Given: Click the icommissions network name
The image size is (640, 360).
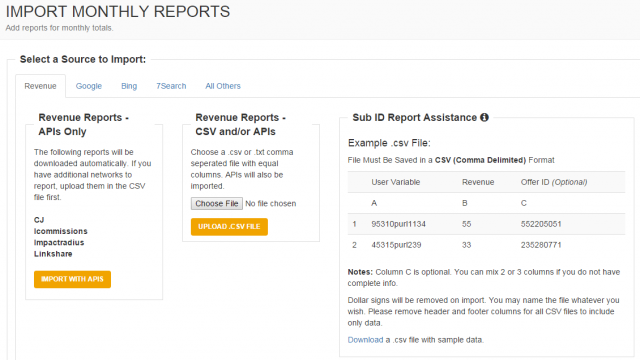Looking at the screenshot, I should click(x=61, y=231).
